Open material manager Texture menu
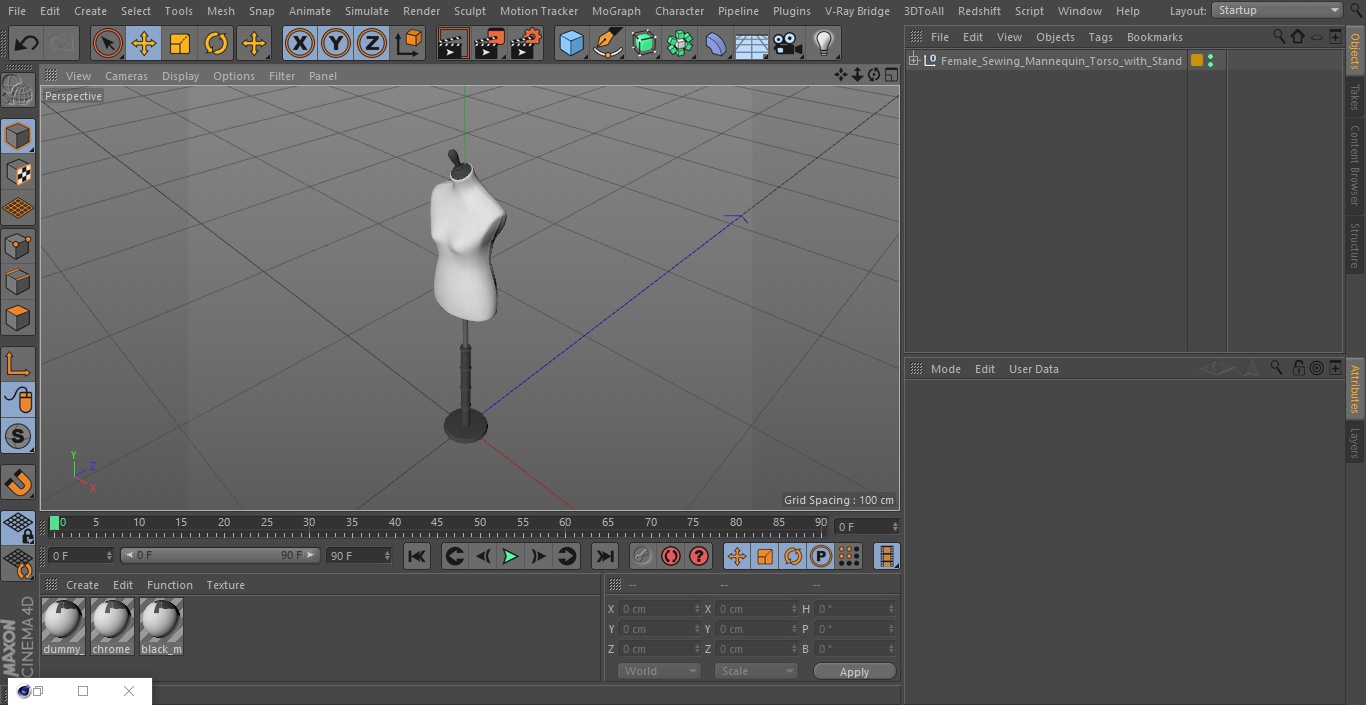The image size is (1366, 705). [225, 585]
